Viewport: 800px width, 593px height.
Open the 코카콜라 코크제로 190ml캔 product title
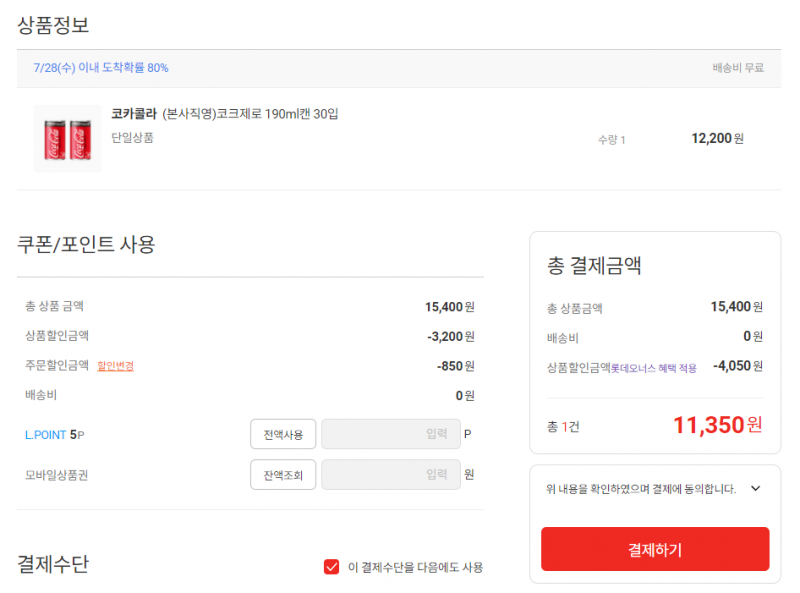pyautogui.click(x=224, y=114)
